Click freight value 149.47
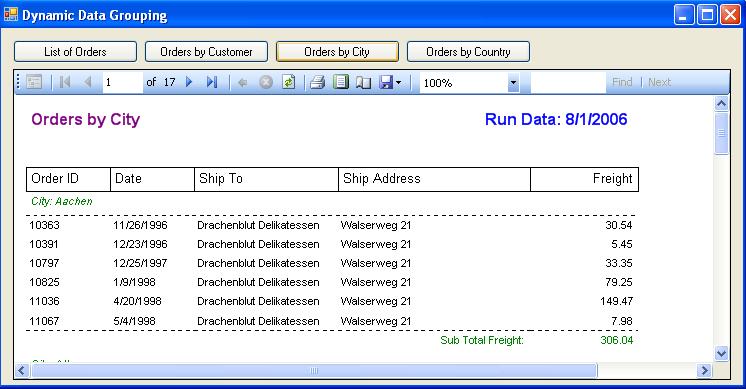 coord(616,301)
